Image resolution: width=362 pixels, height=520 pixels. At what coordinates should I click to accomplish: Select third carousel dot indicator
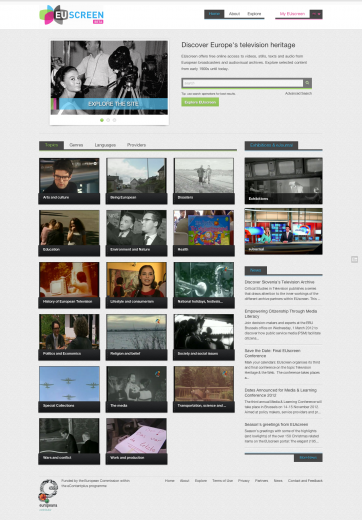[x=114, y=120]
